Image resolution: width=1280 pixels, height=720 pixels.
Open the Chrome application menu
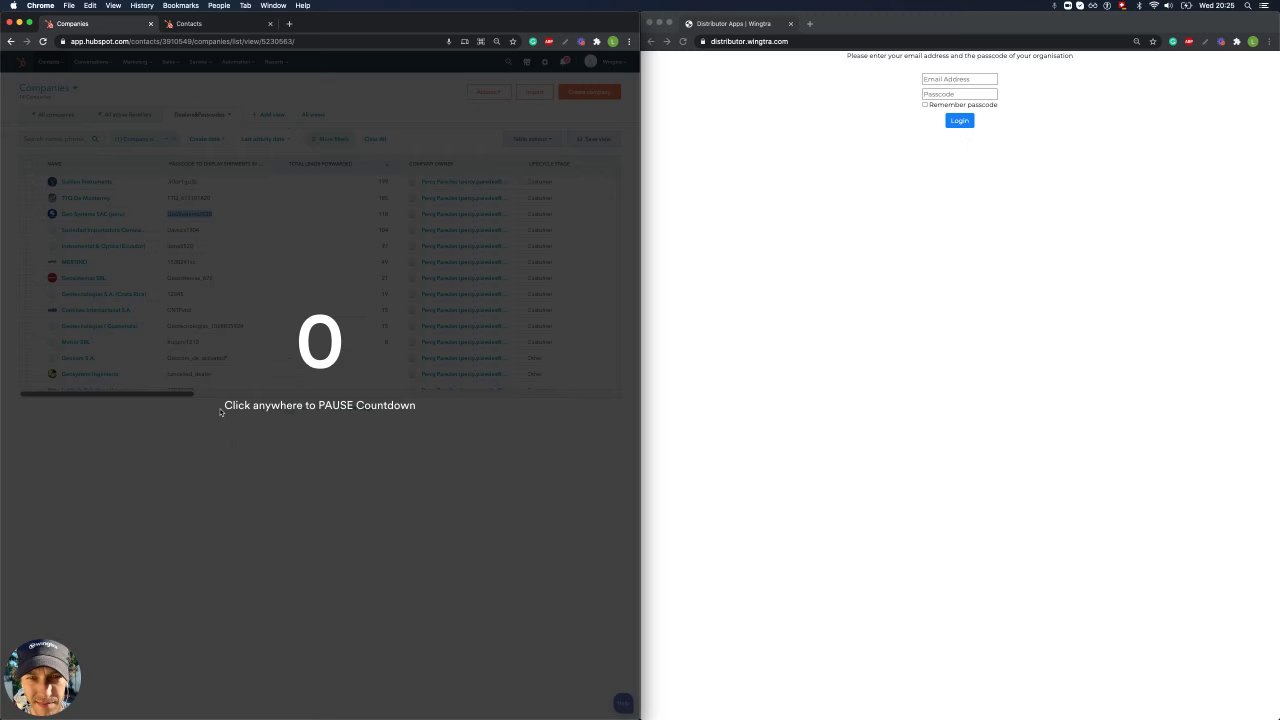click(40, 5)
